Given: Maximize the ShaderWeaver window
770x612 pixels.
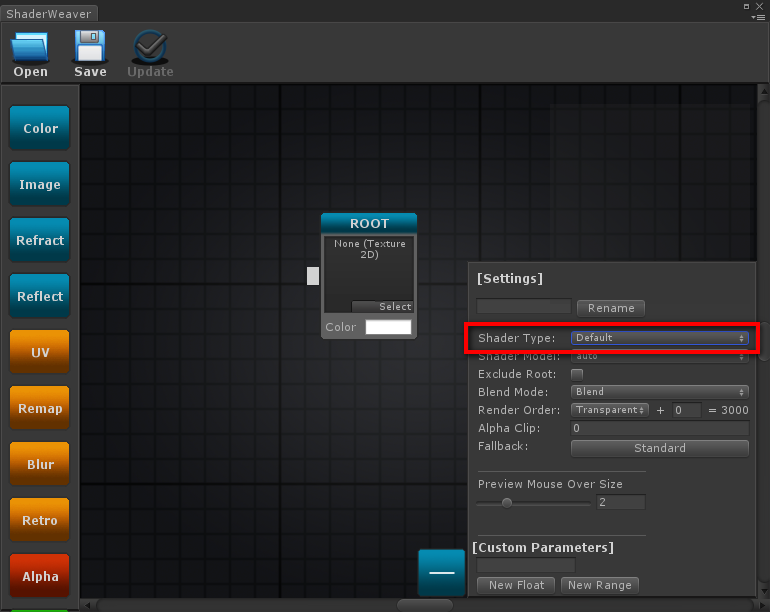Looking at the screenshot, I should pyautogui.click(x=746, y=6).
